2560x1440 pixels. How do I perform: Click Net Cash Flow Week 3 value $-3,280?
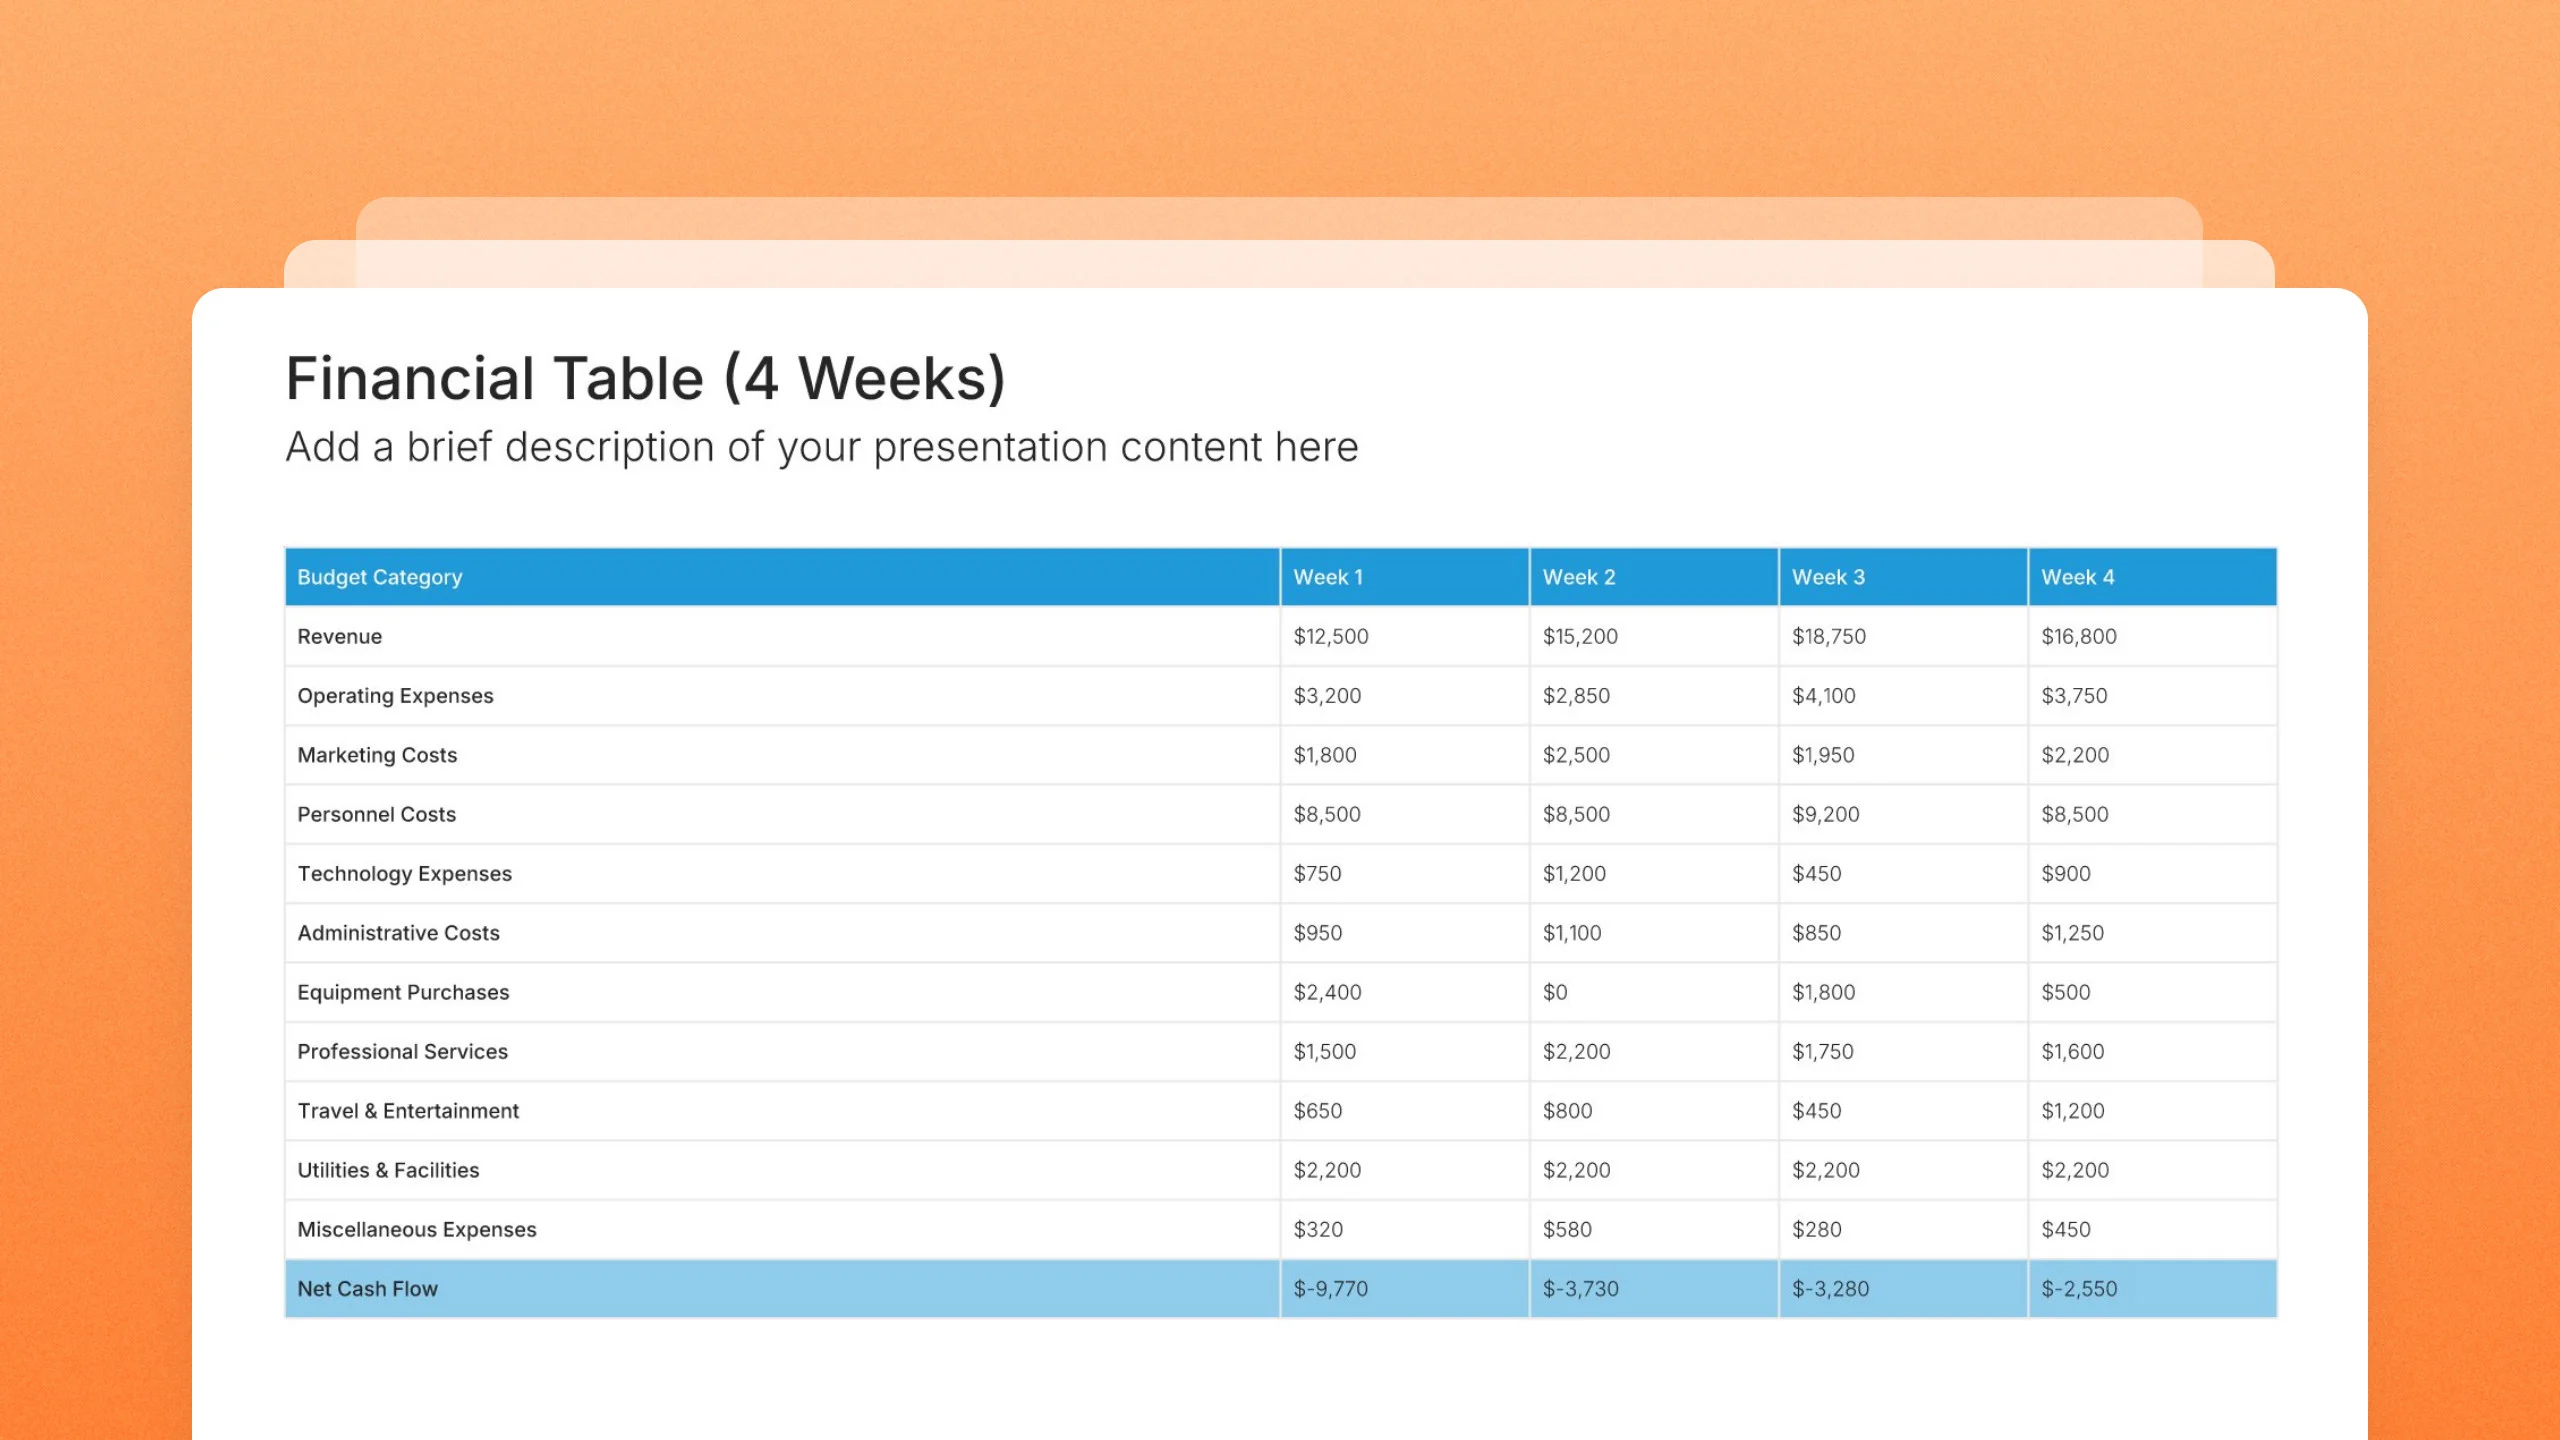click(1830, 1289)
